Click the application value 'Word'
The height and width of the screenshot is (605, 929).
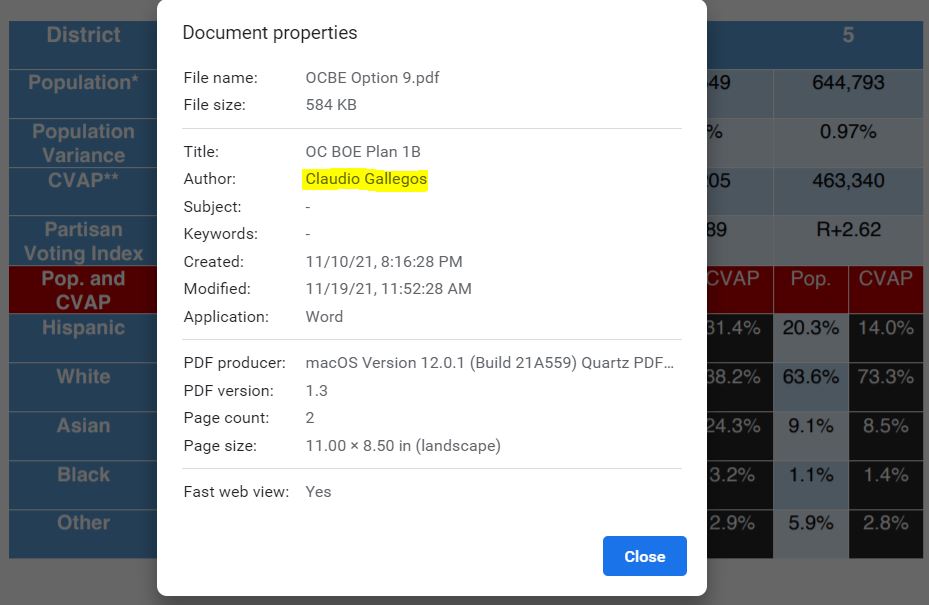point(324,317)
